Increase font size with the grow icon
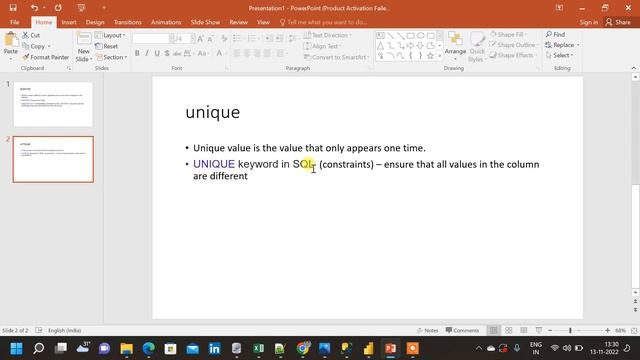Screen dimensions: 640x360 [200, 39]
